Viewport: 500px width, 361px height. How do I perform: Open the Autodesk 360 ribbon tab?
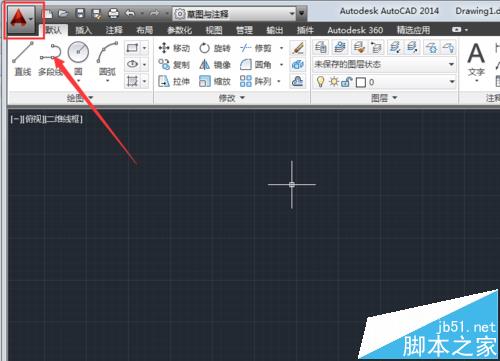point(355,30)
